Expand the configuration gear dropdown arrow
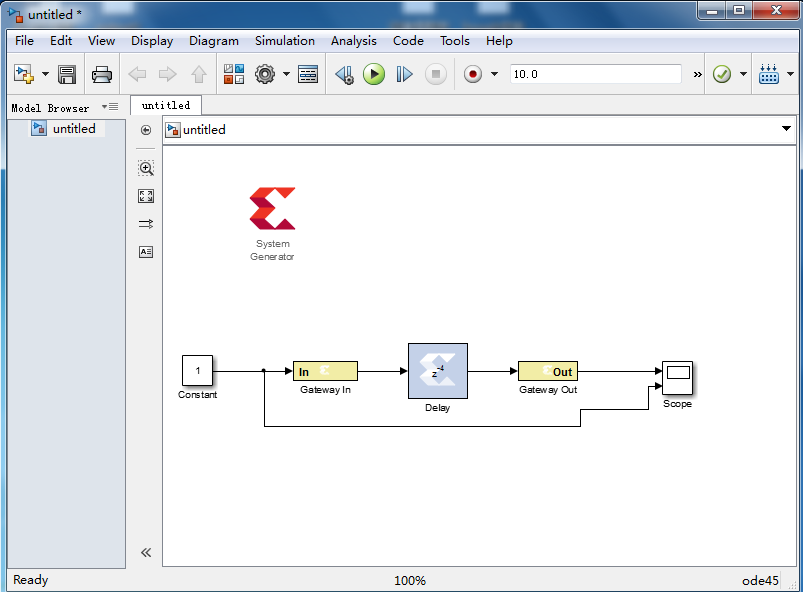The image size is (803, 592). pos(286,74)
